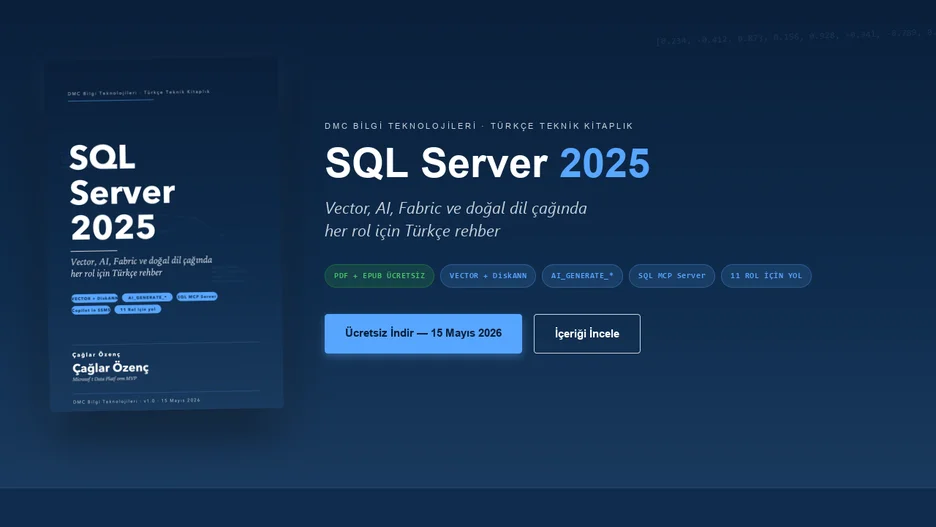Screen dimensions: 936x527
Task: Select the PDF + EPUB ÜCRETSİZ tag
Action: point(379,276)
